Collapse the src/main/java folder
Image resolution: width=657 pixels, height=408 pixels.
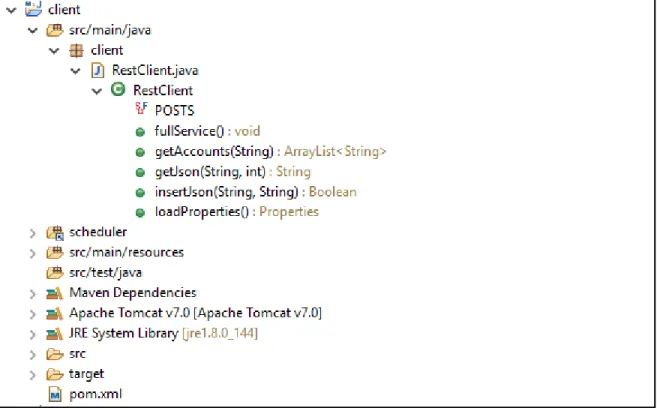(x=33, y=30)
